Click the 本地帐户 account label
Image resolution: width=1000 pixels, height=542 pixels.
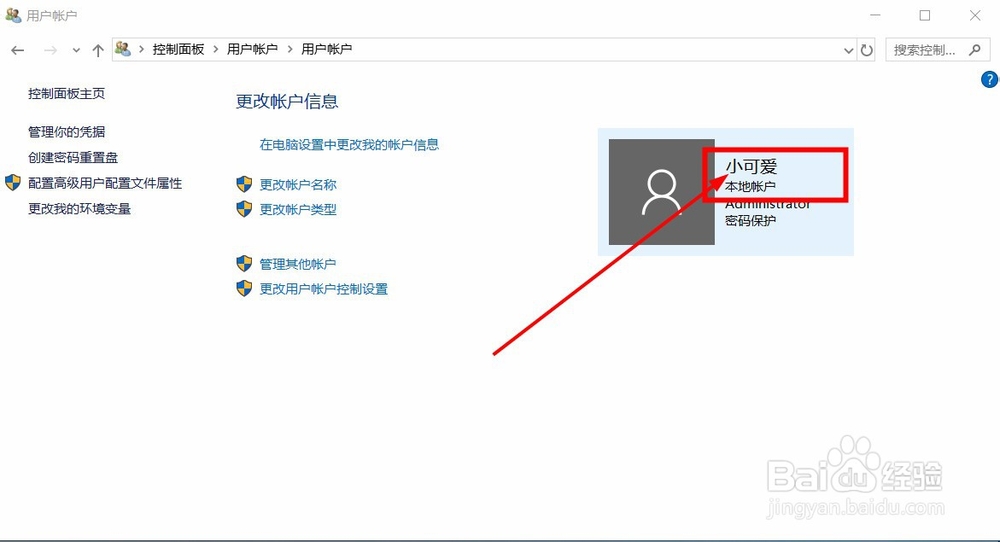pyautogui.click(x=750, y=186)
